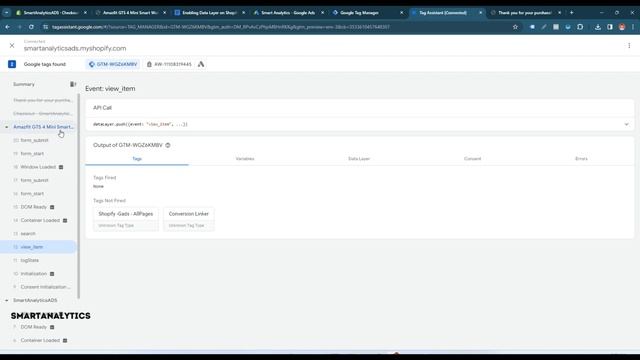Viewport: 640px width, 360px height.
Task: Switch to the Enabling Data Layer on Shopify browser tab
Action: [x=210, y=13]
